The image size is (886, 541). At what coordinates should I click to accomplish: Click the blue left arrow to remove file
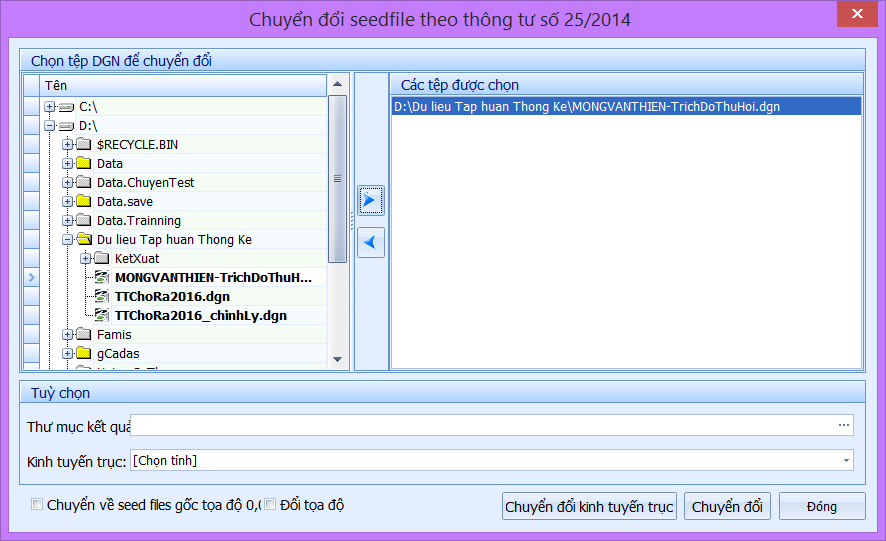370,242
